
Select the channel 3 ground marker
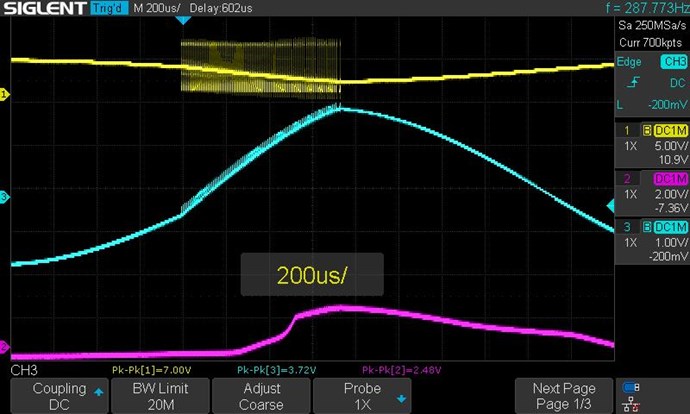click(4, 197)
